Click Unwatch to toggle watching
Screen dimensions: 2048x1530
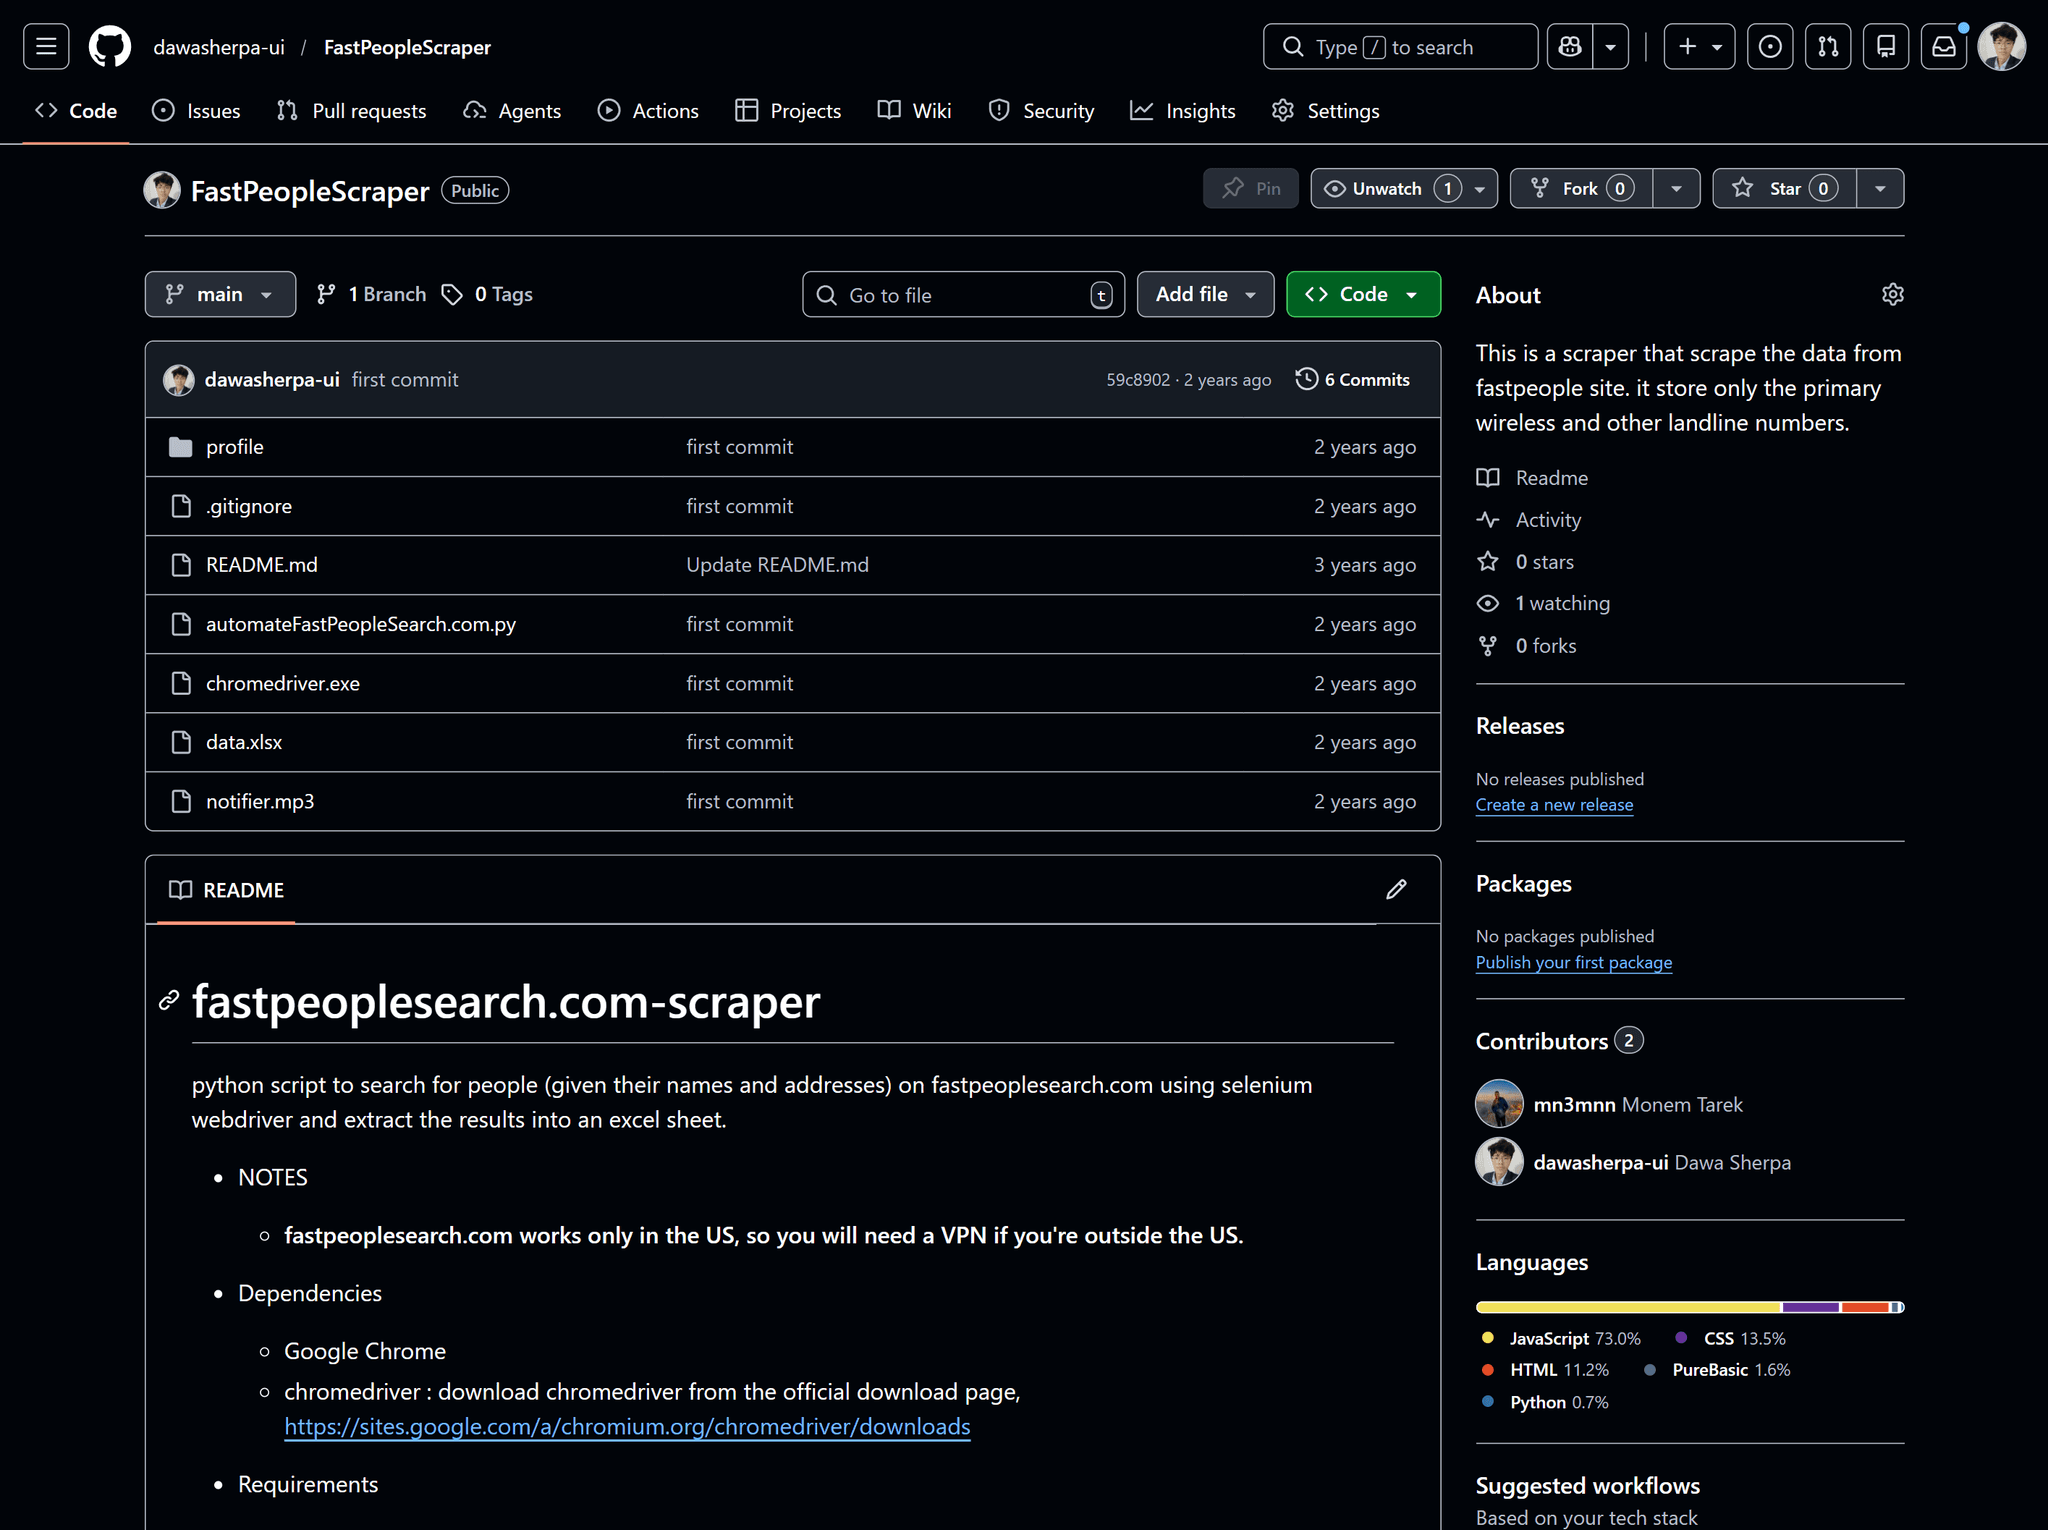pos(1387,188)
